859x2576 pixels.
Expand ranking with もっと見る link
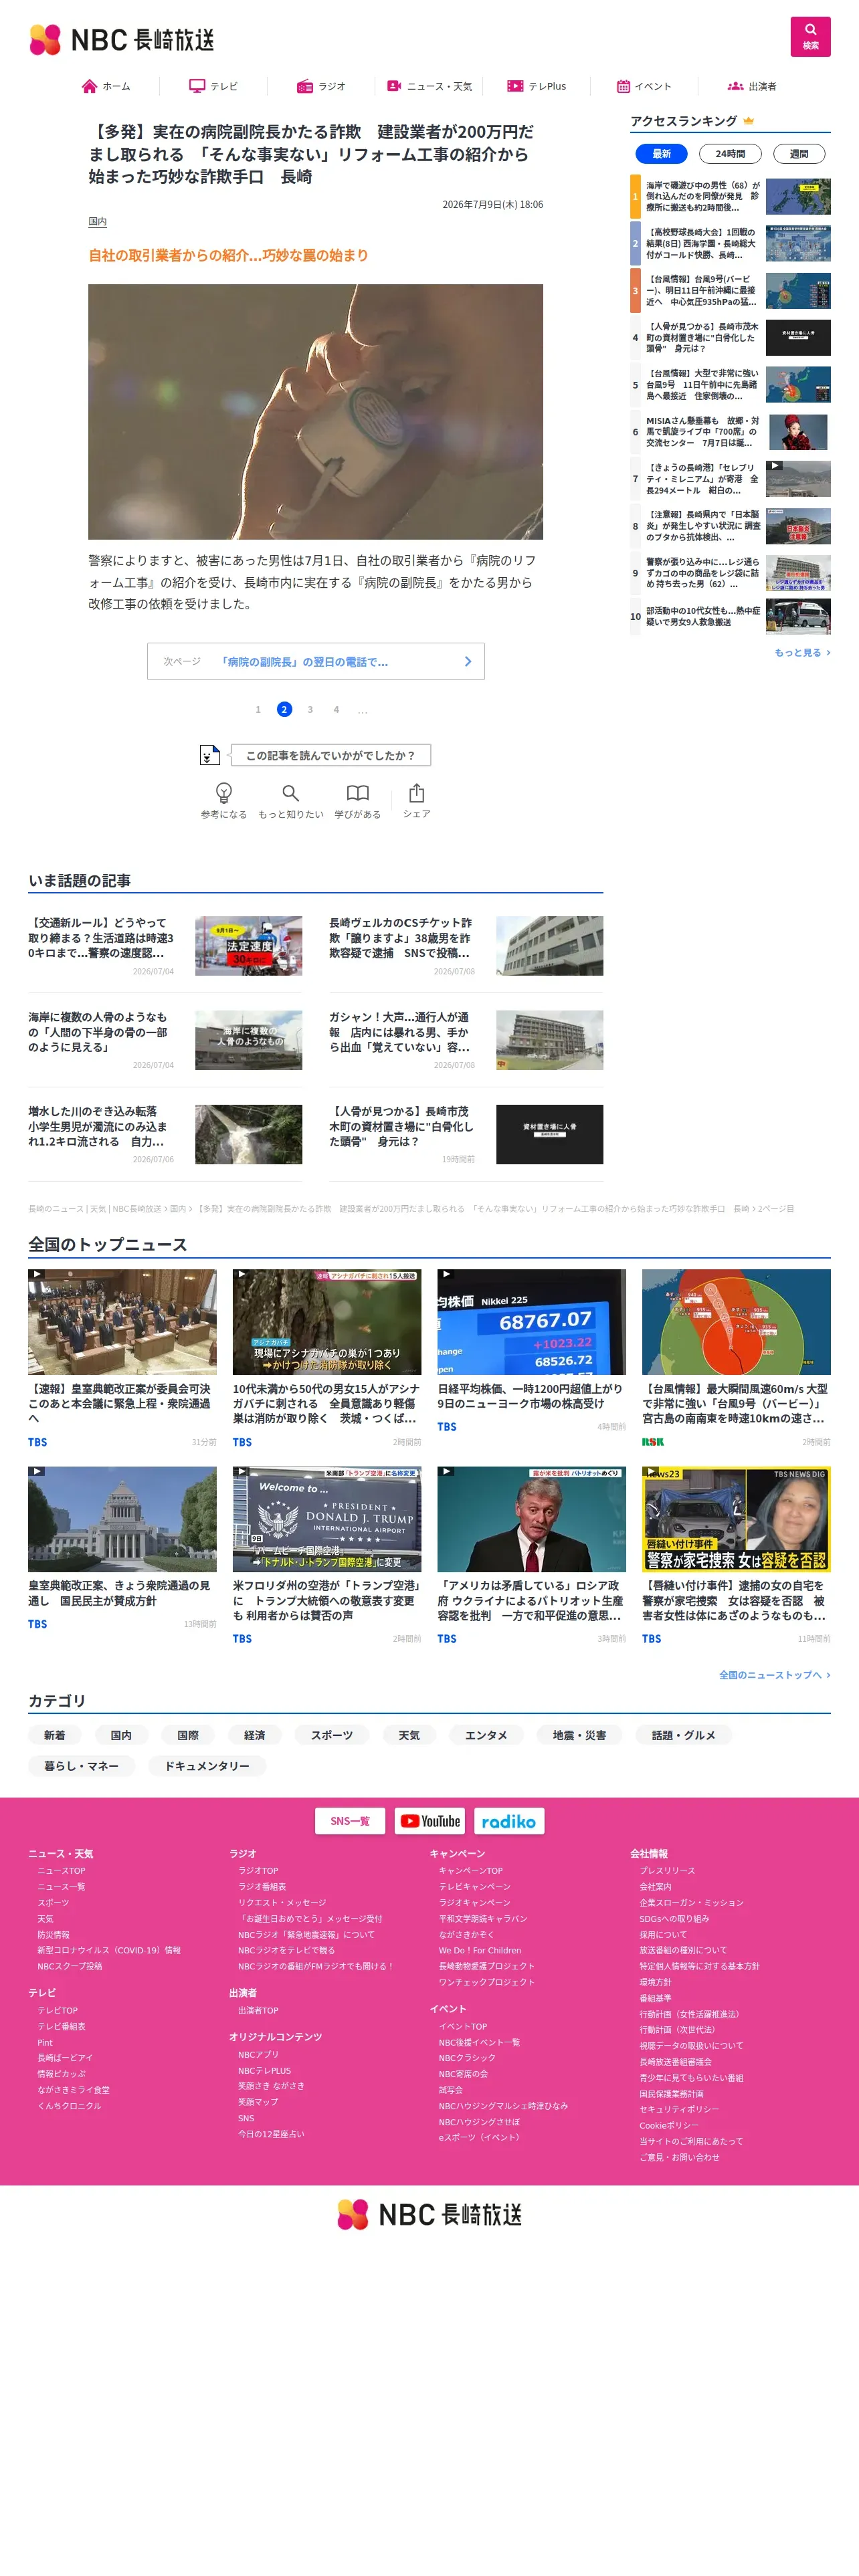802,652
